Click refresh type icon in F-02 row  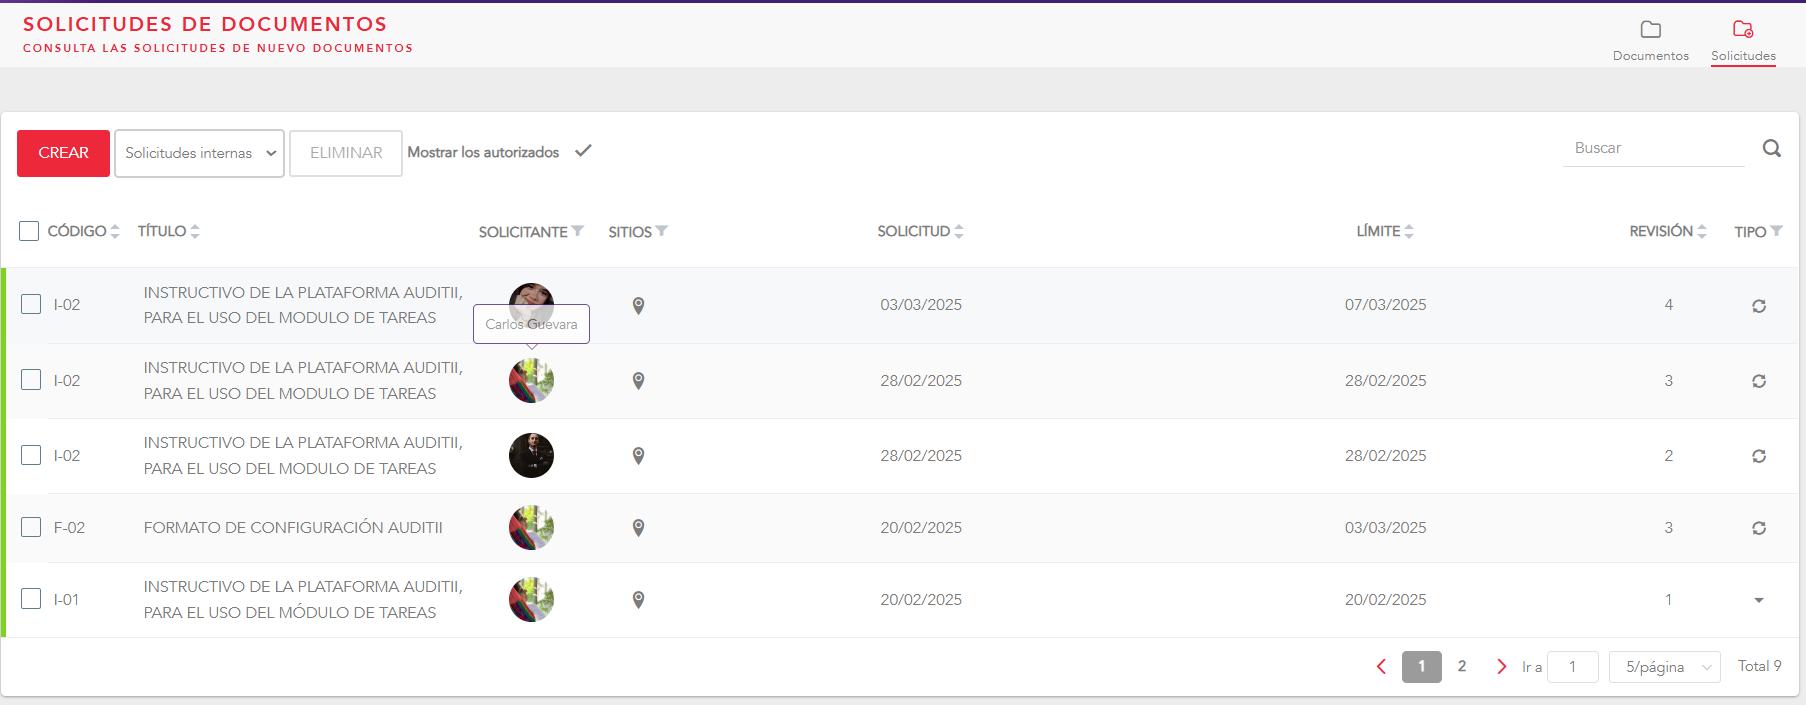point(1758,528)
